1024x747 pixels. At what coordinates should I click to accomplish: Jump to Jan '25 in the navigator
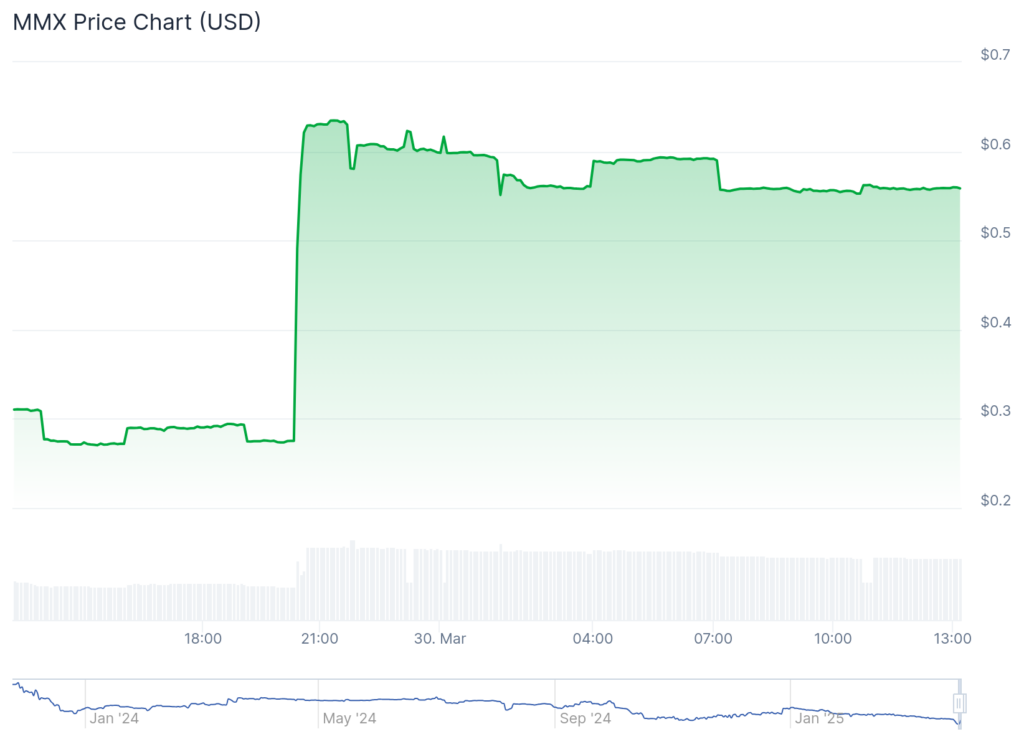820,717
